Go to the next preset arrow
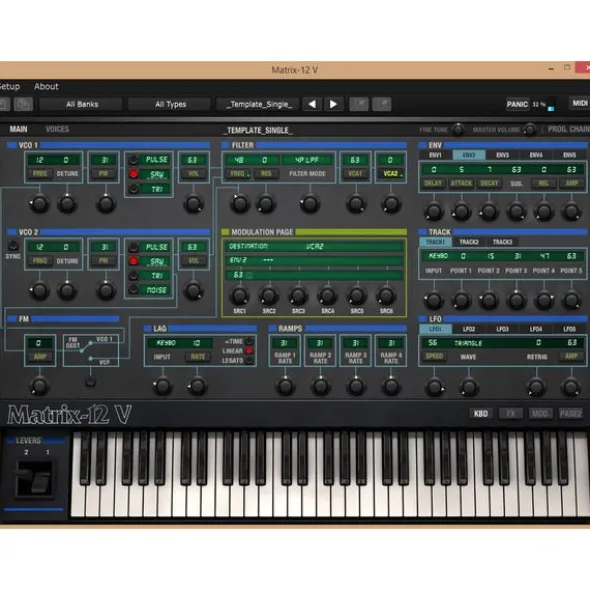This screenshot has height=591, width=590. coord(333,104)
